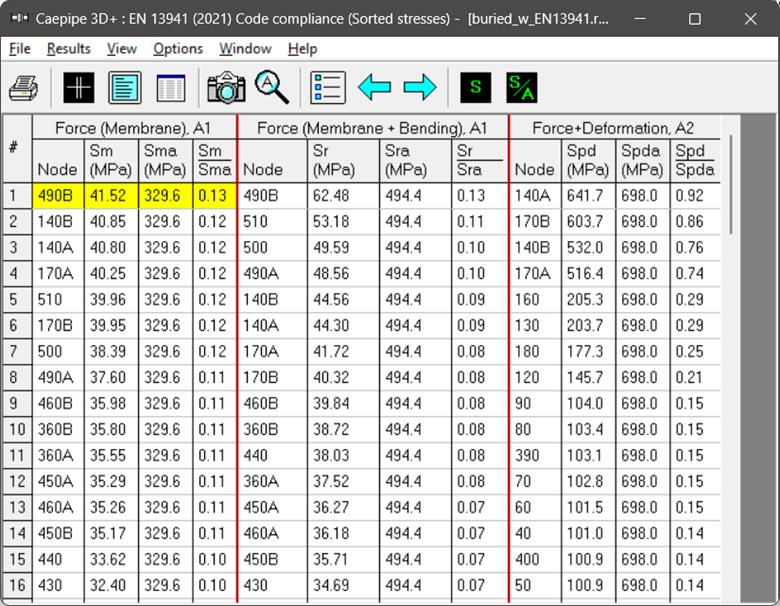Click the Force+Deformation, A2 column header
Viewport: 780px width, 606px height.
(x=612, y=128)
